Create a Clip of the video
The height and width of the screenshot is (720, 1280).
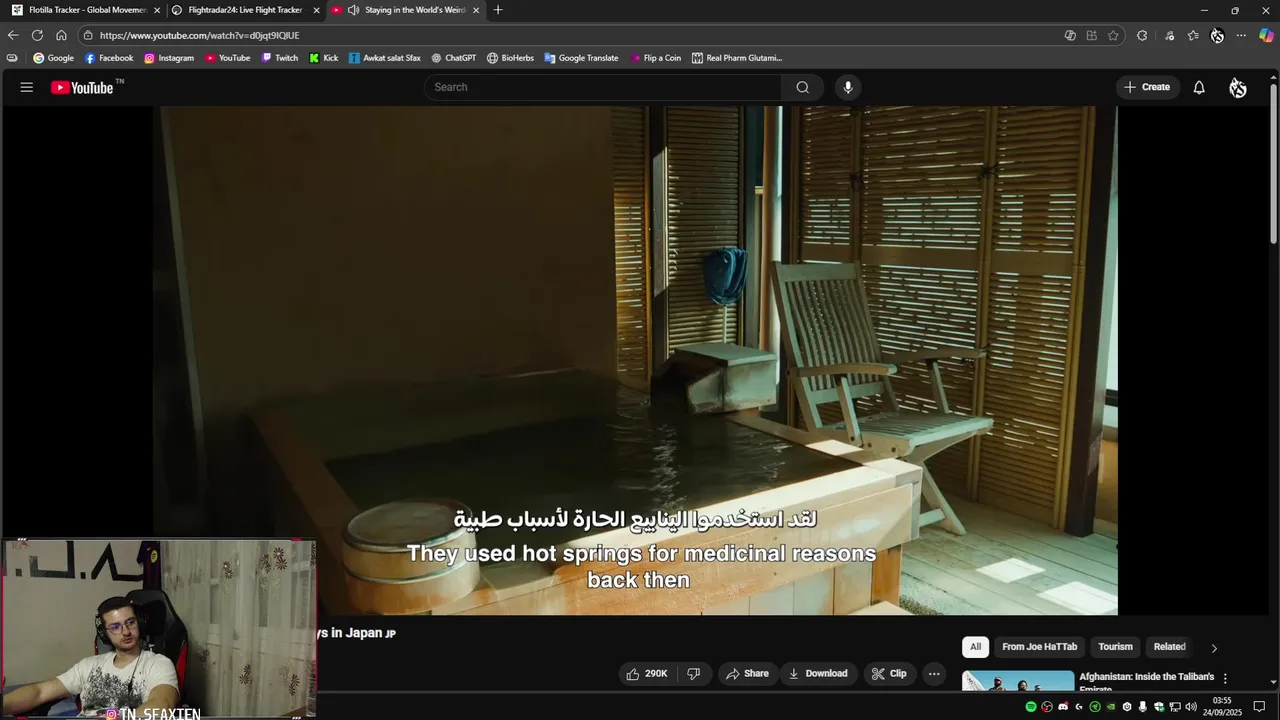[x=888, y=674]
